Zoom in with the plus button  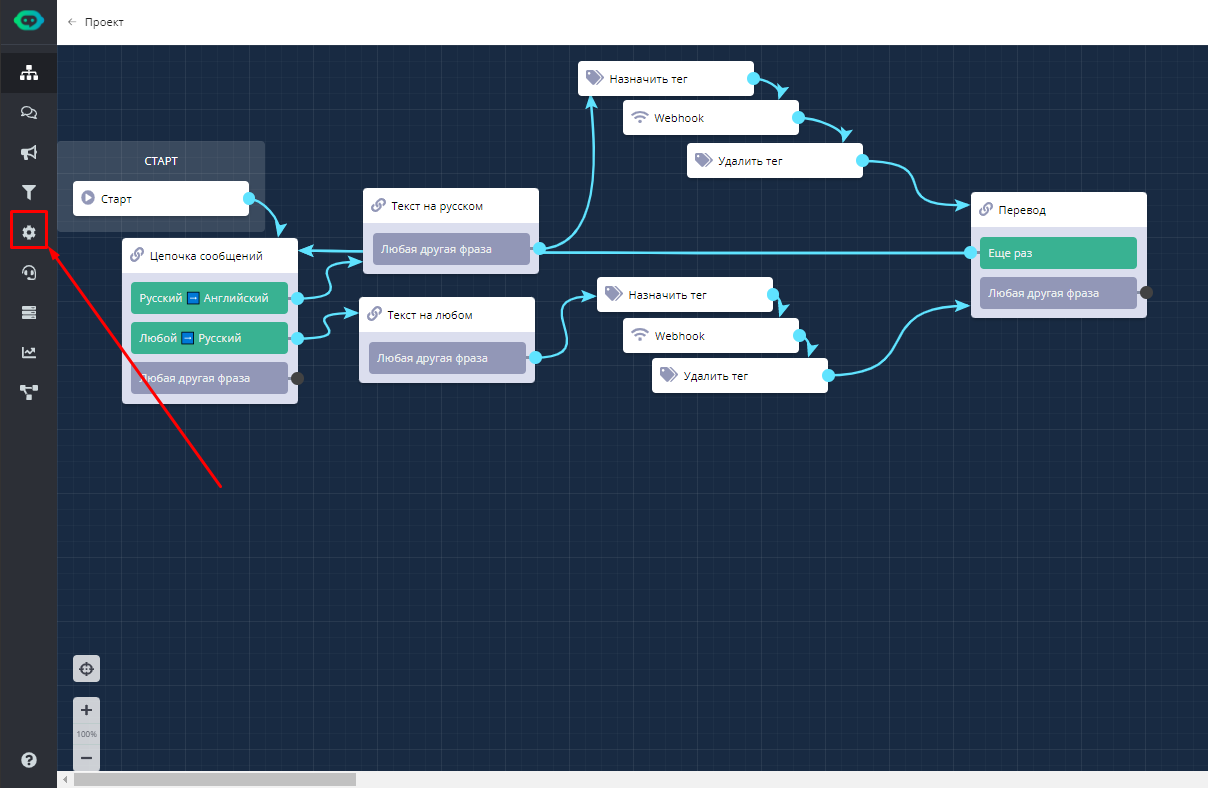[86, 710]
